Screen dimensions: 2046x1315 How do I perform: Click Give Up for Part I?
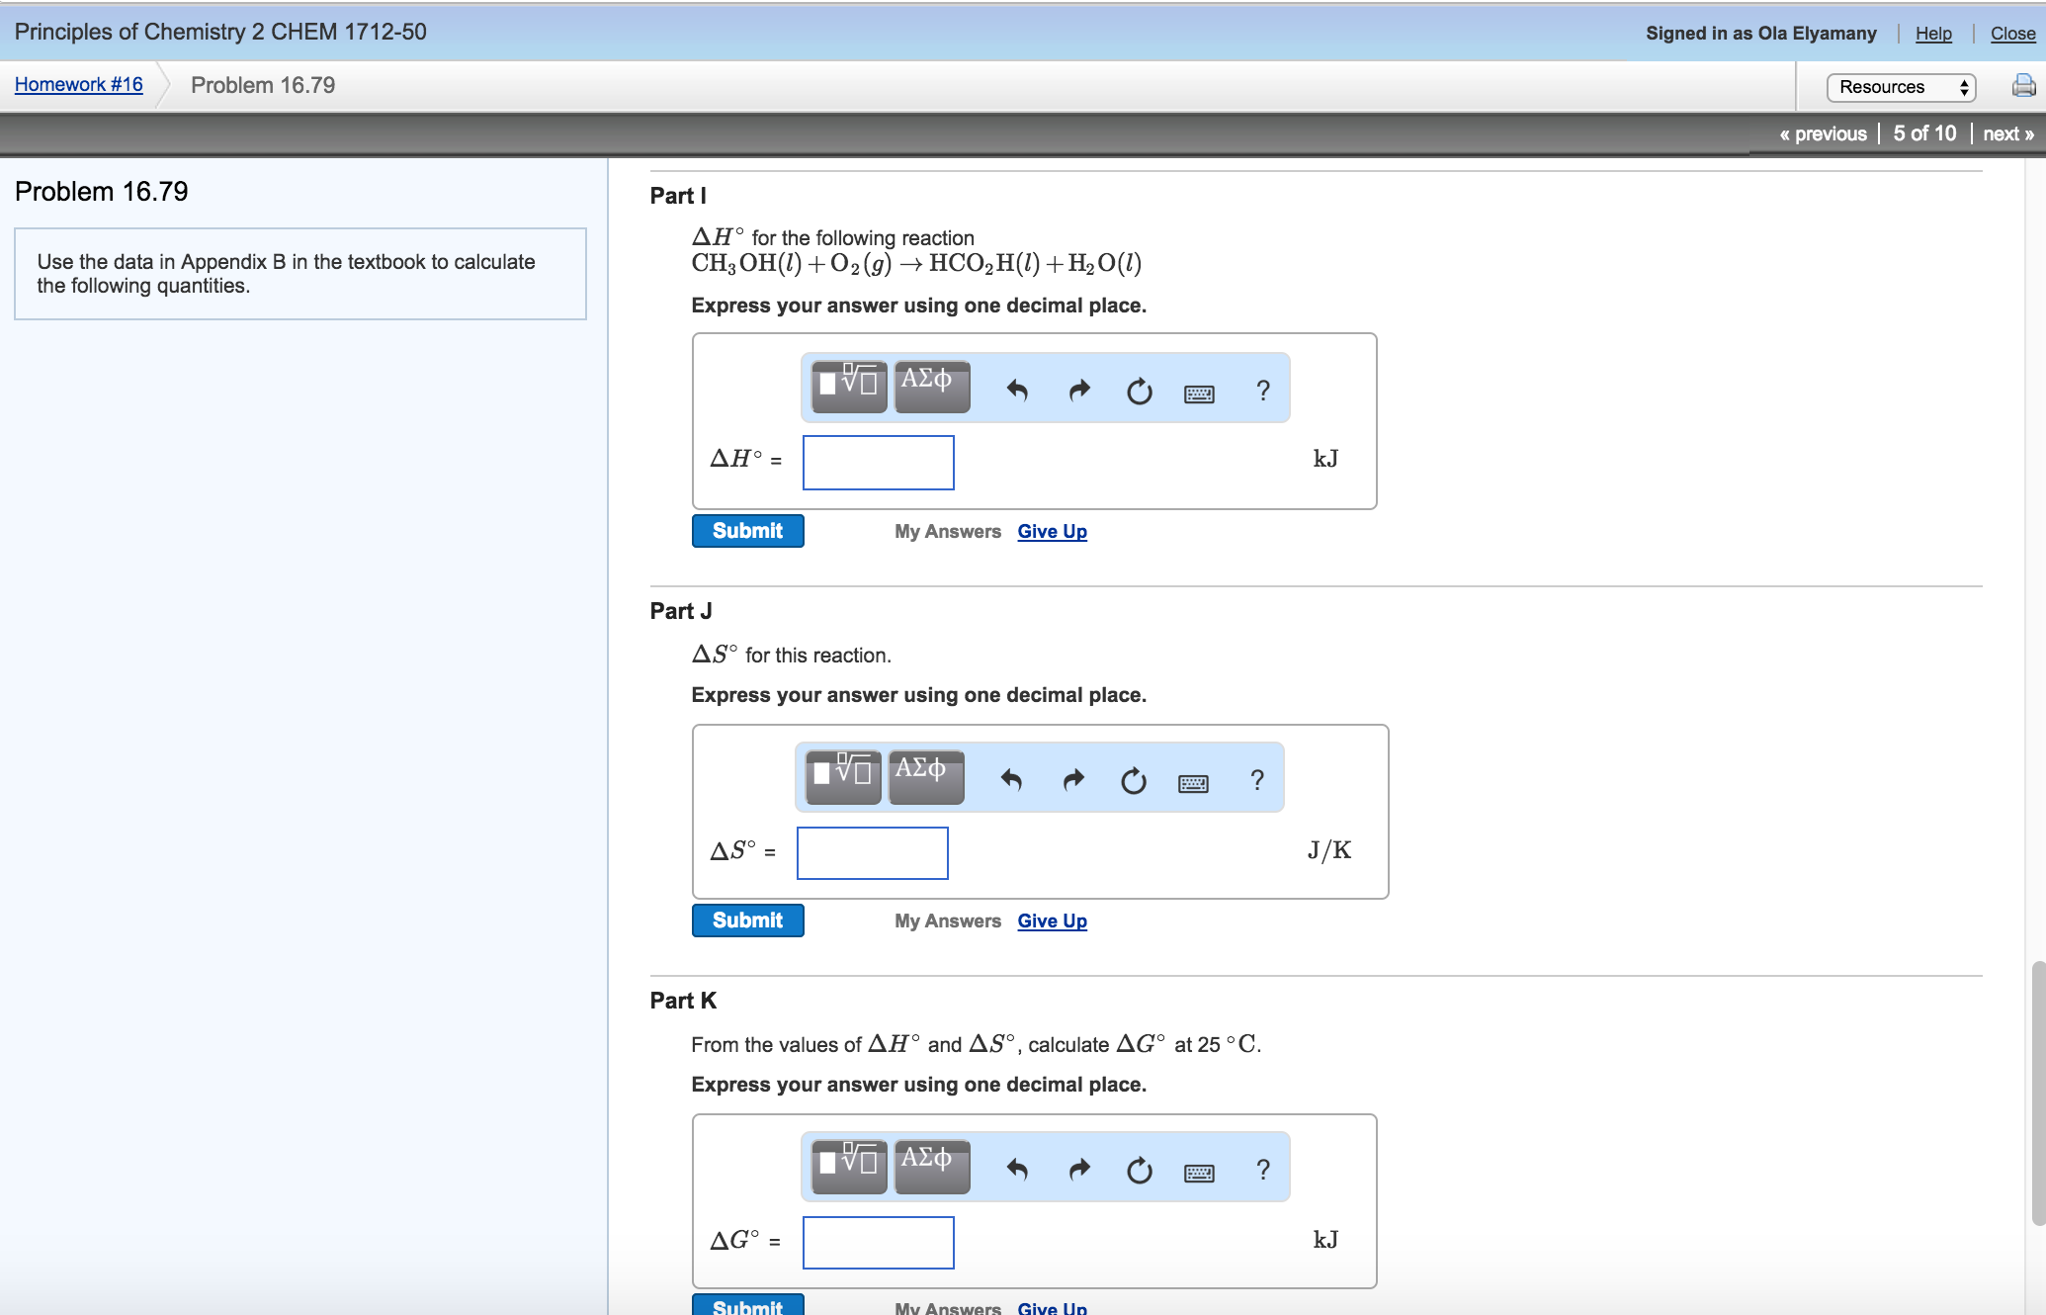point(1050,531)
